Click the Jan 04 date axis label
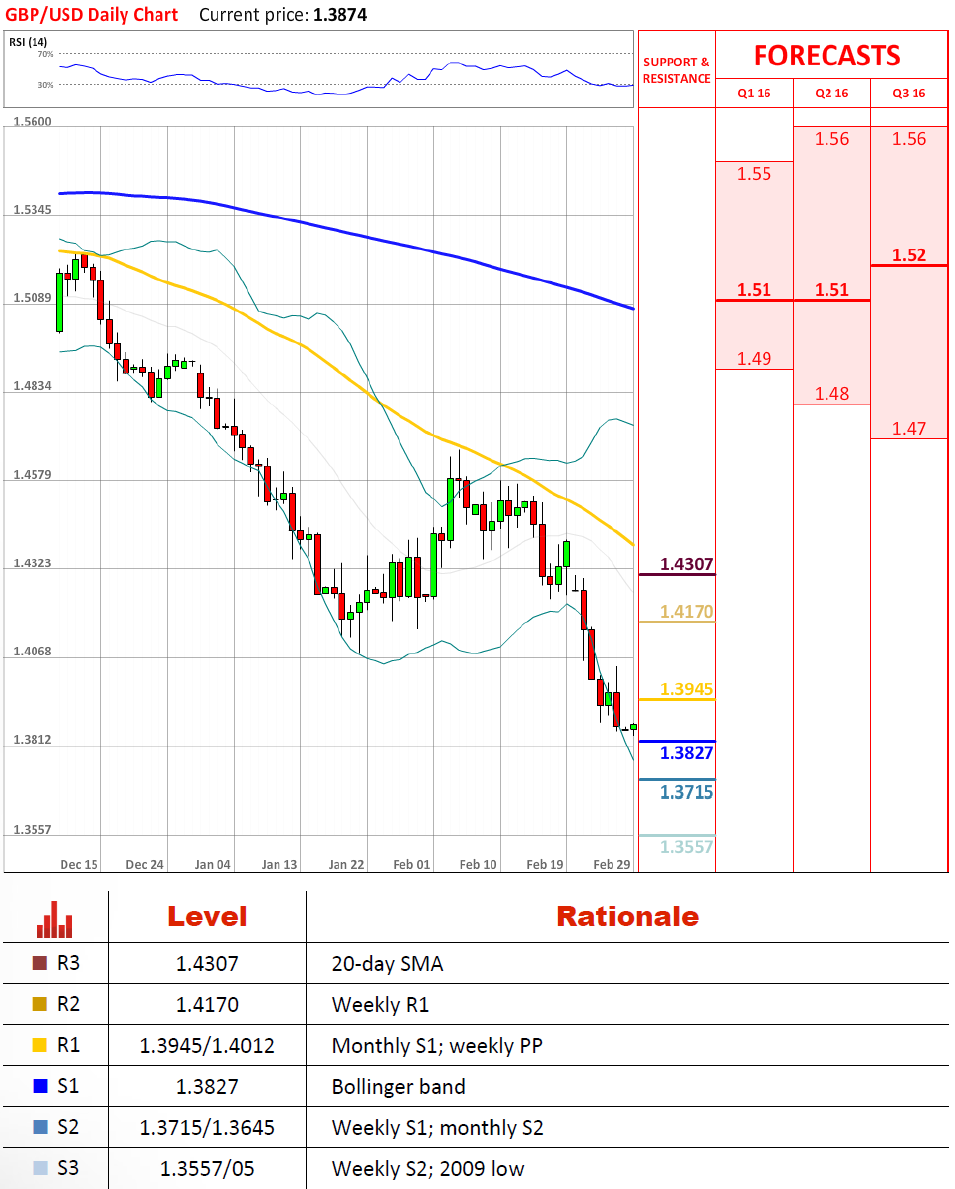This screenshot has width=955, height=1189. [x=212, y=864]
